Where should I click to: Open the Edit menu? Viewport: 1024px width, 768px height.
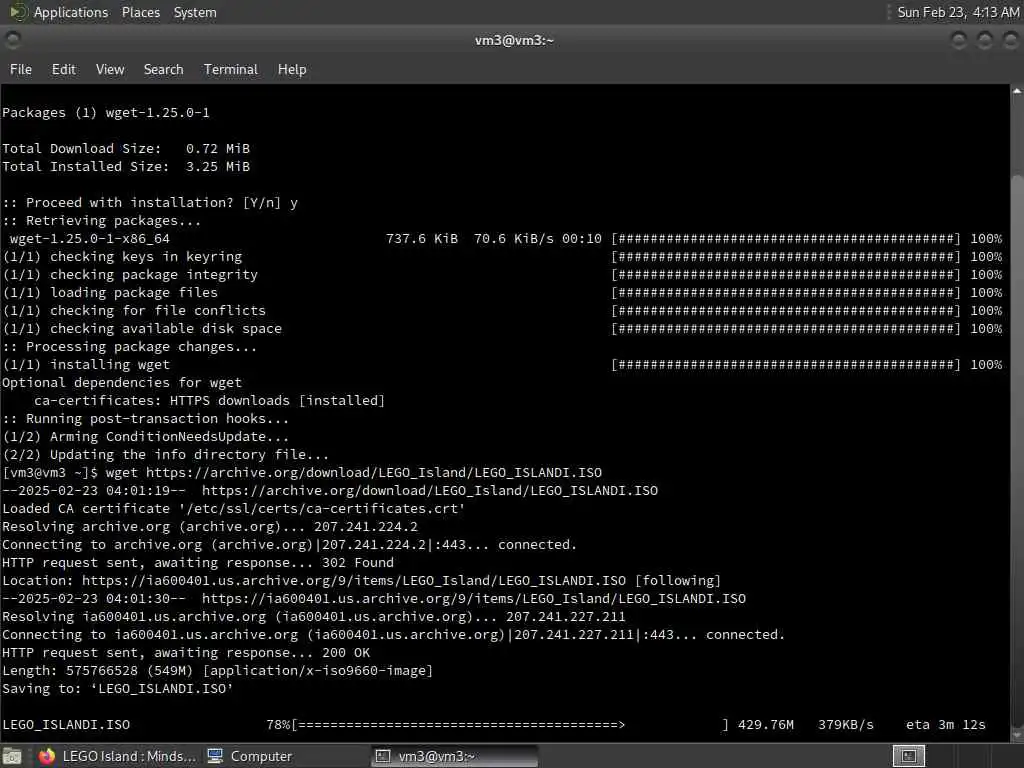coord(63,69)
